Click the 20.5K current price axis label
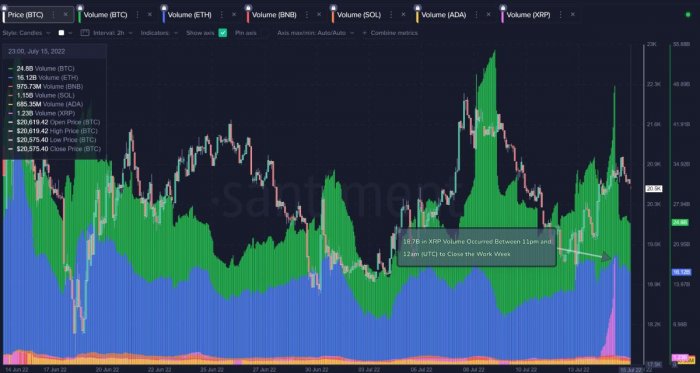Viewport: 700px width, 373px height. click(654, 189)
